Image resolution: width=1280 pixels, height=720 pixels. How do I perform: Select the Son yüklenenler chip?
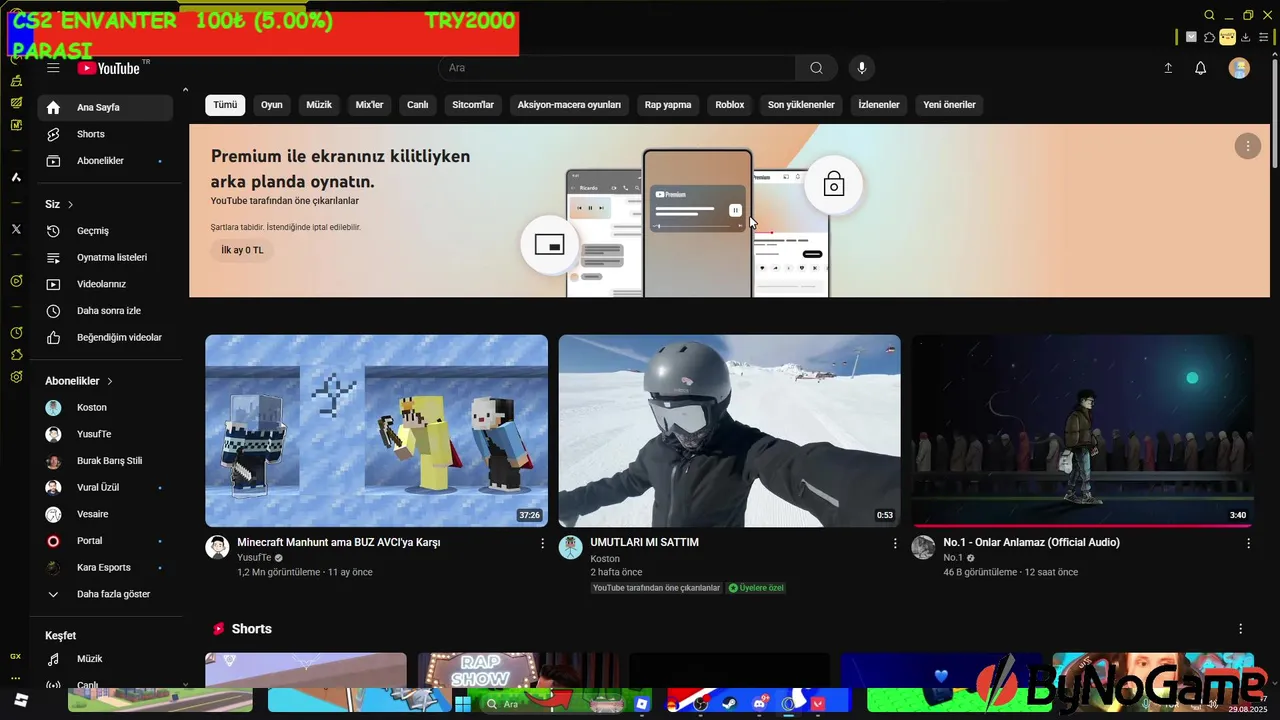tap(801, 105)
